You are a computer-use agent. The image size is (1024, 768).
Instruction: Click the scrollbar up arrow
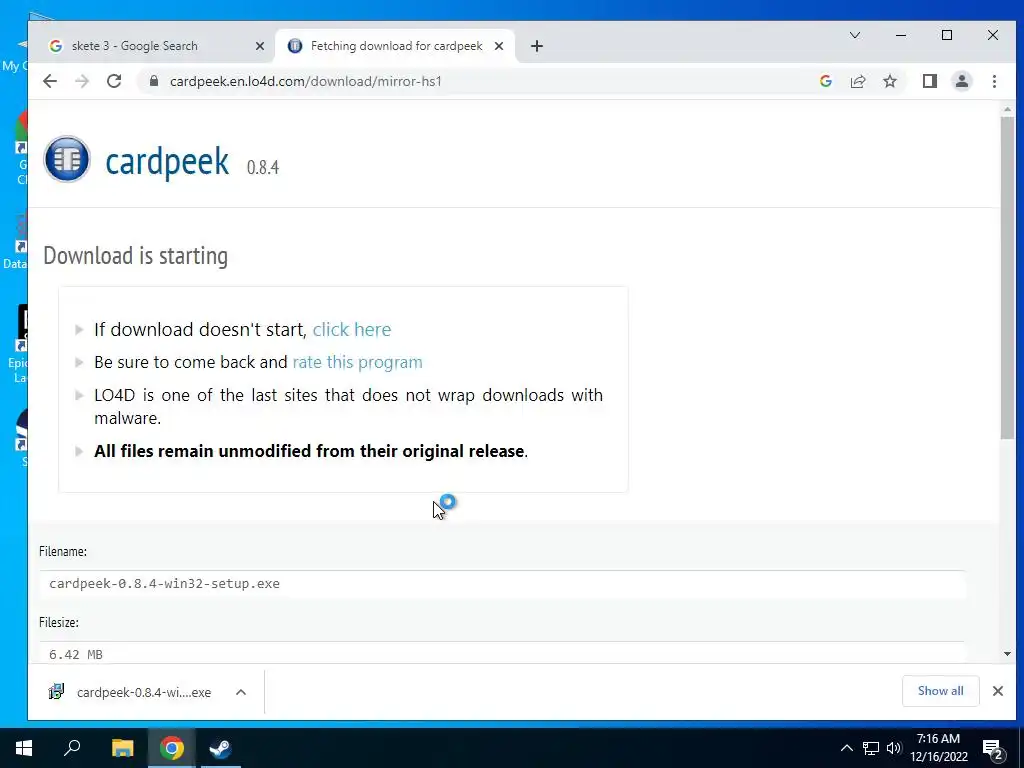click(x=1007, y=109)
